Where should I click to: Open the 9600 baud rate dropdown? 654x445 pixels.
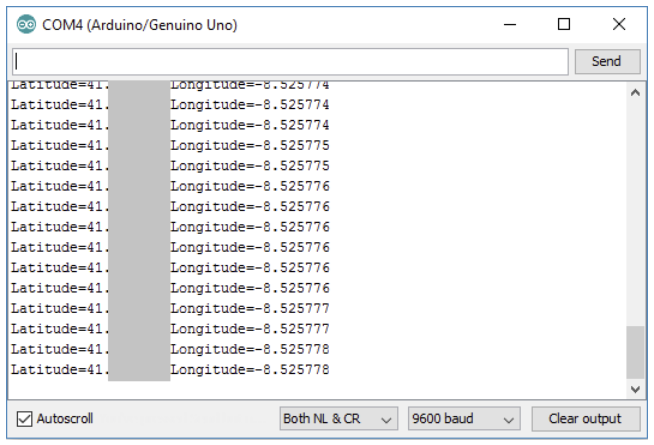coord(464,419)
